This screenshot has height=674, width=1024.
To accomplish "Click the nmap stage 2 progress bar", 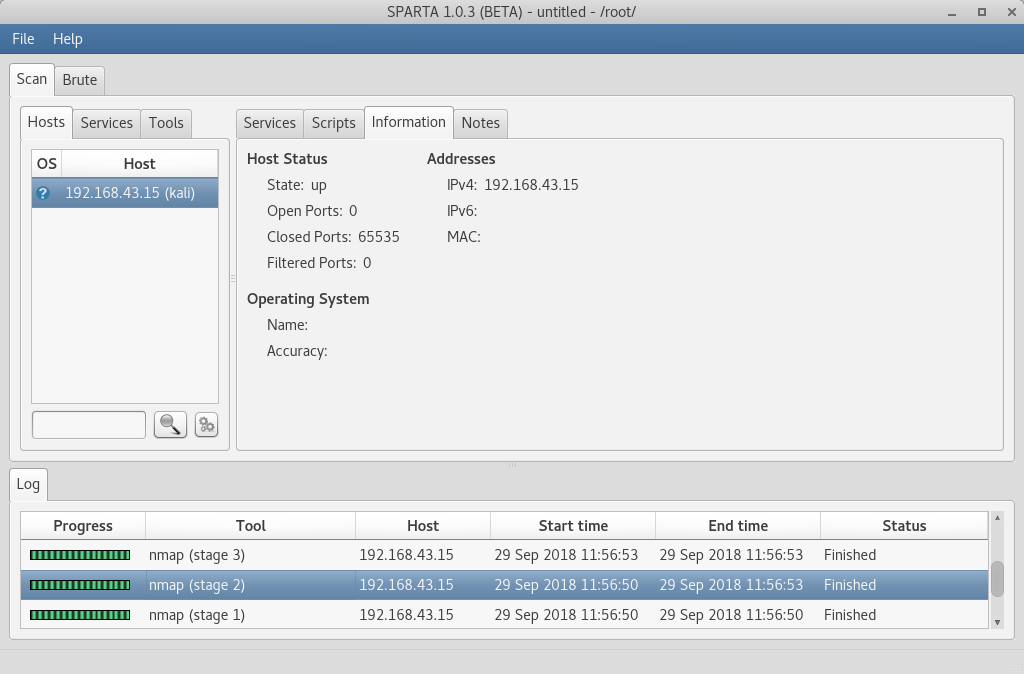I will pos(80,585).
